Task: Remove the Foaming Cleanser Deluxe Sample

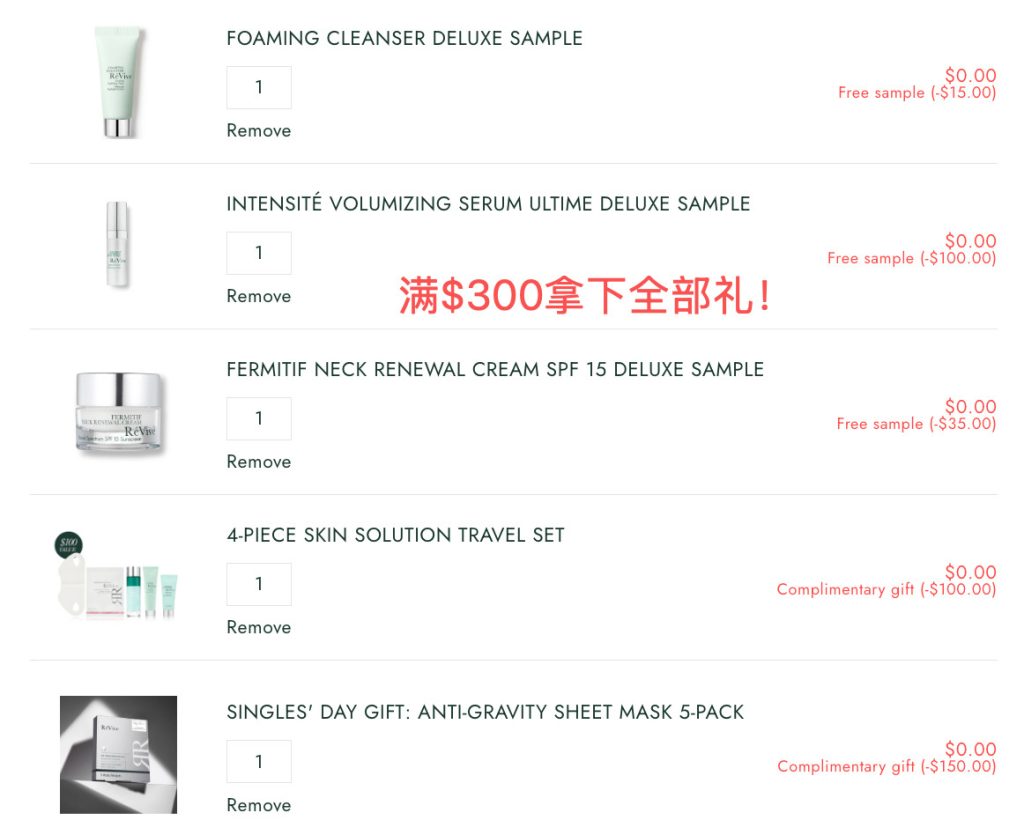Action: (x=259, y=131)
